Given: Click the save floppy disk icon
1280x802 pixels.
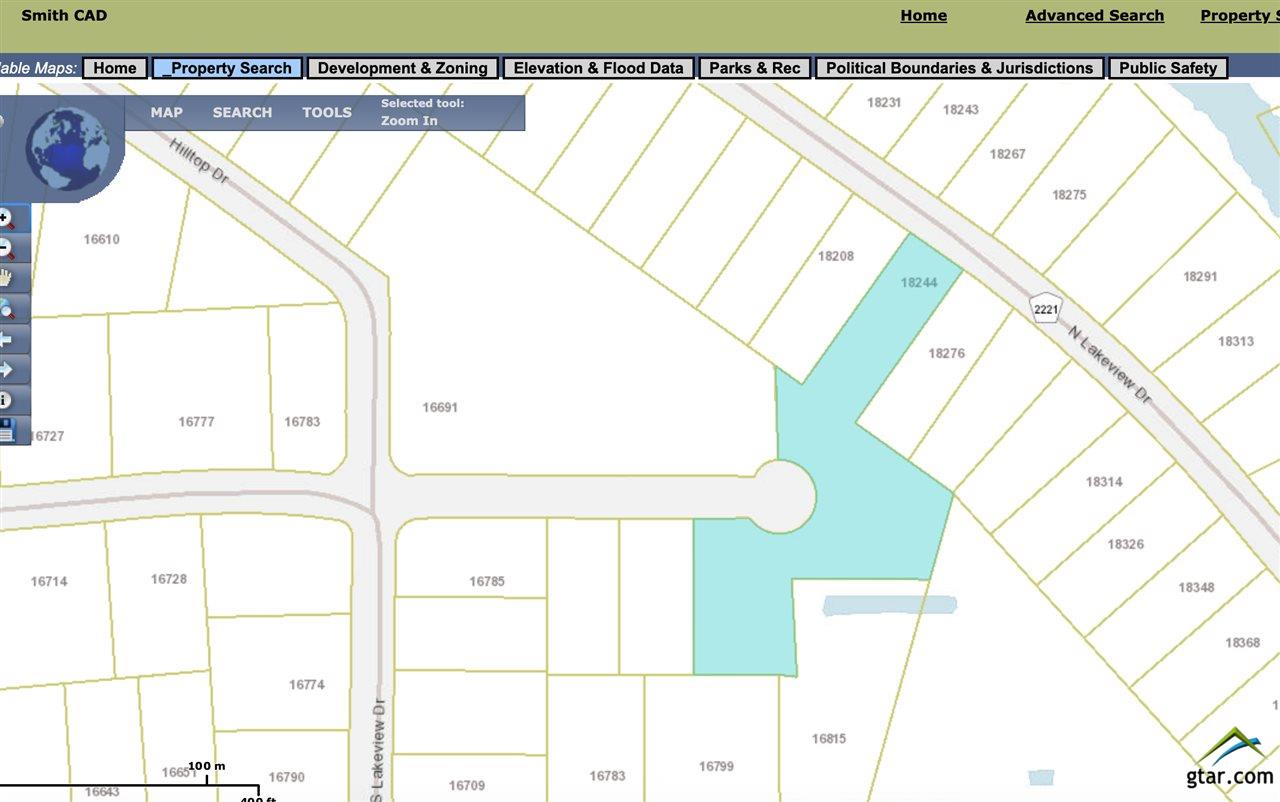Looking at the screenshot, I should 6,430.
